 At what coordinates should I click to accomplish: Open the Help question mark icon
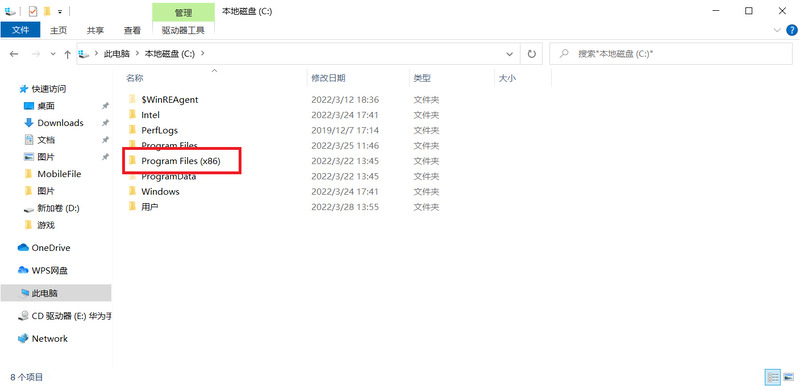tap(792, 30)
